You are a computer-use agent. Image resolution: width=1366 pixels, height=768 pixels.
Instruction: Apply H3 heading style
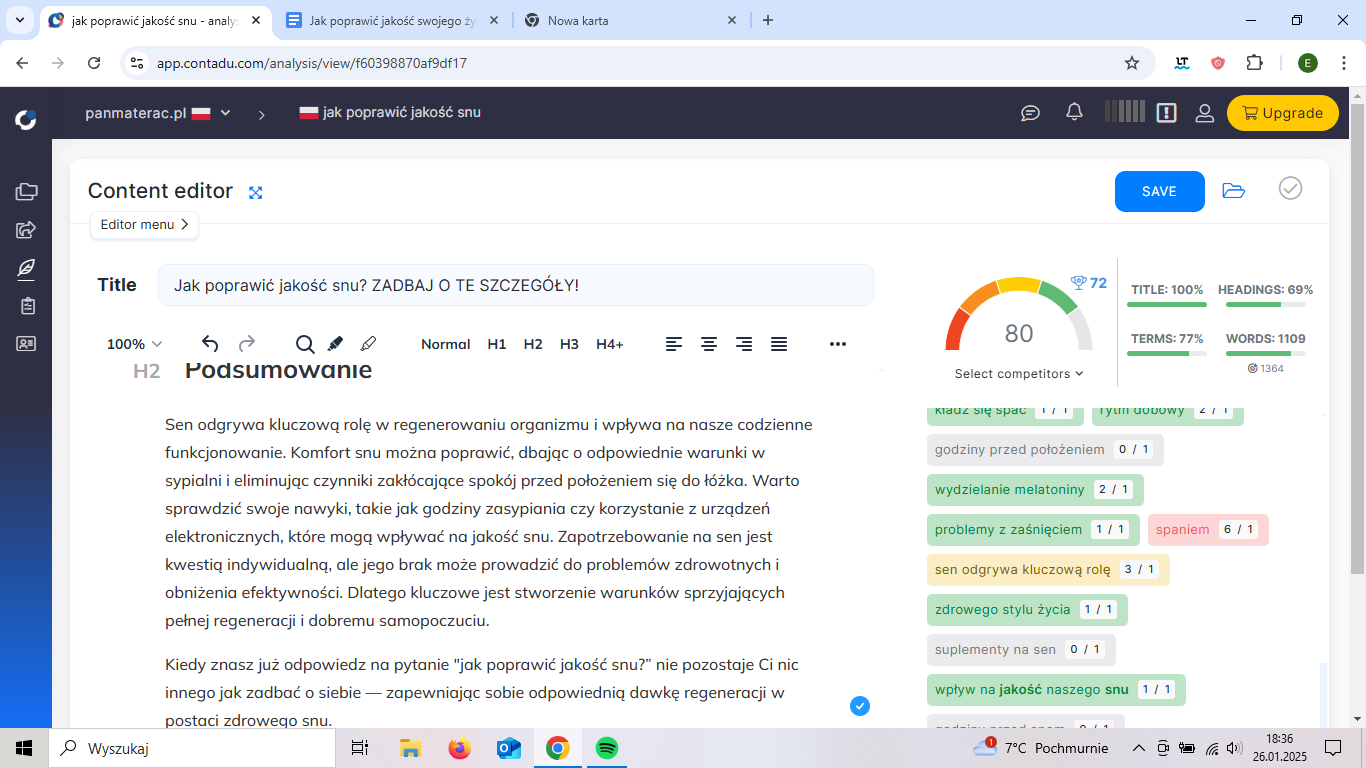coord(569,344)
